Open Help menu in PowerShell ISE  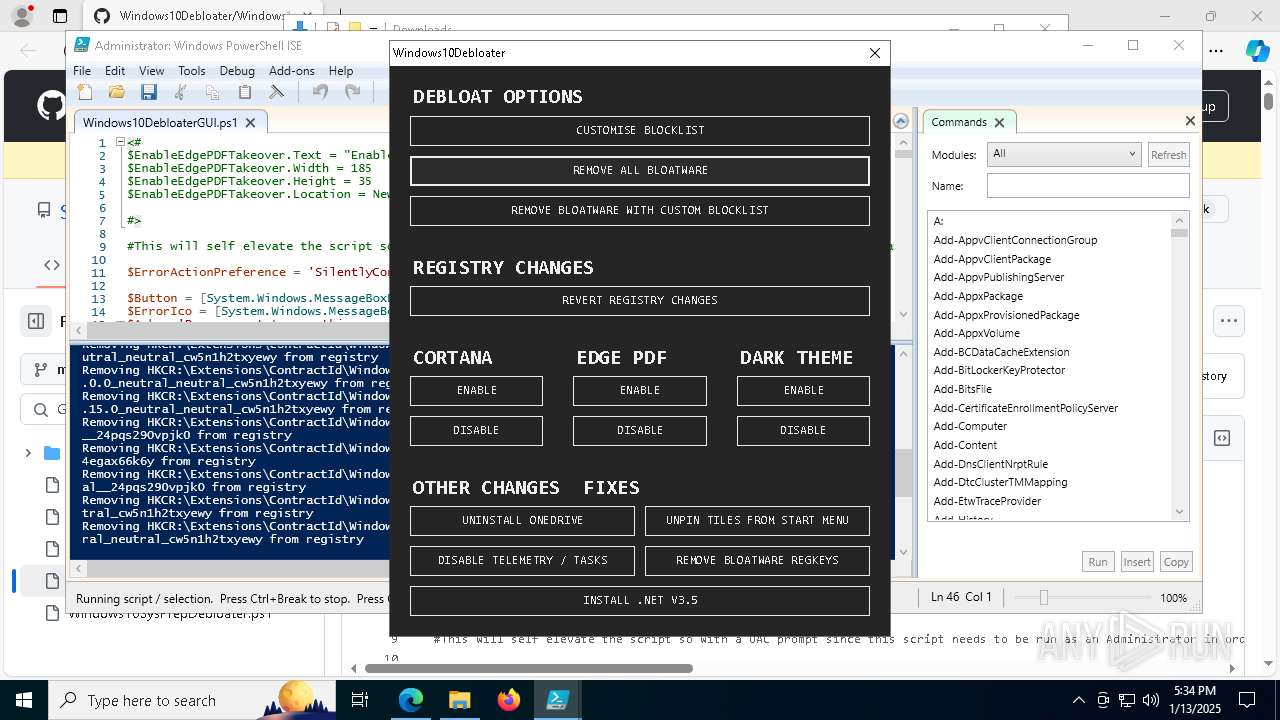point(341,71)
